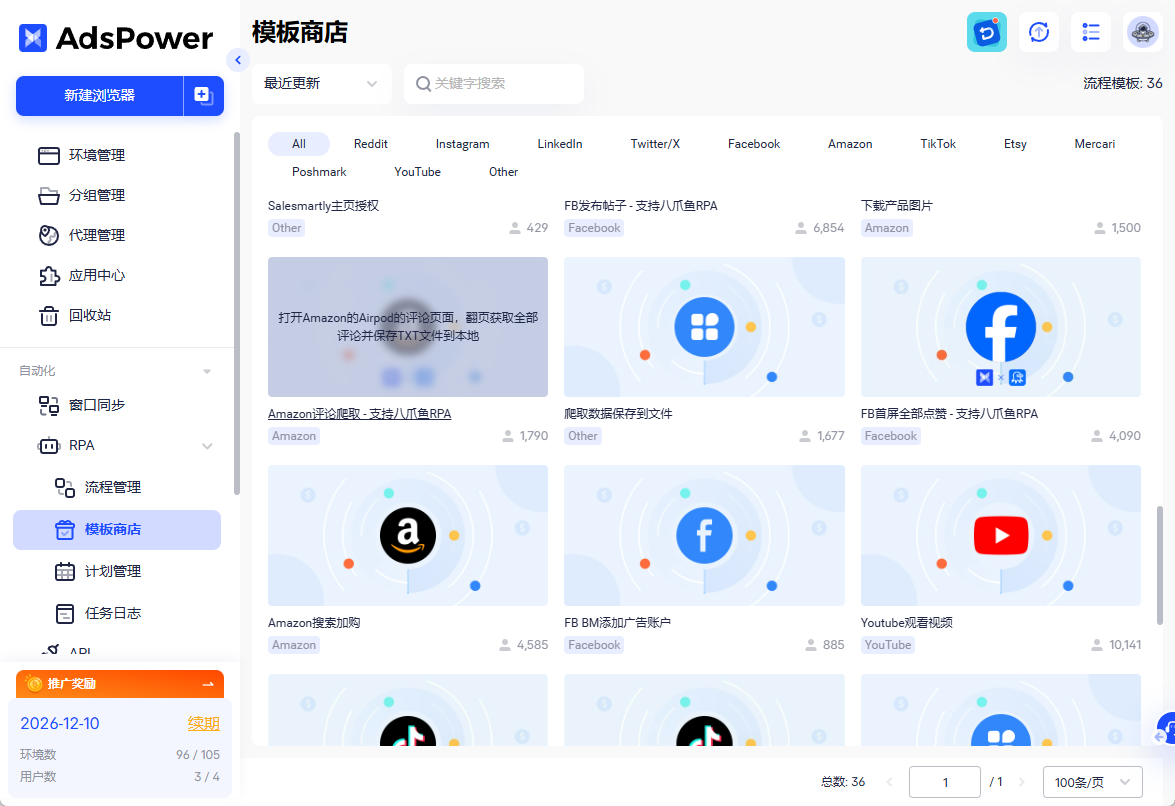The height and width of the screenshot is (806, 1175).
Task: Click the teal refresh icon in header
Action: tap(987, 32)
